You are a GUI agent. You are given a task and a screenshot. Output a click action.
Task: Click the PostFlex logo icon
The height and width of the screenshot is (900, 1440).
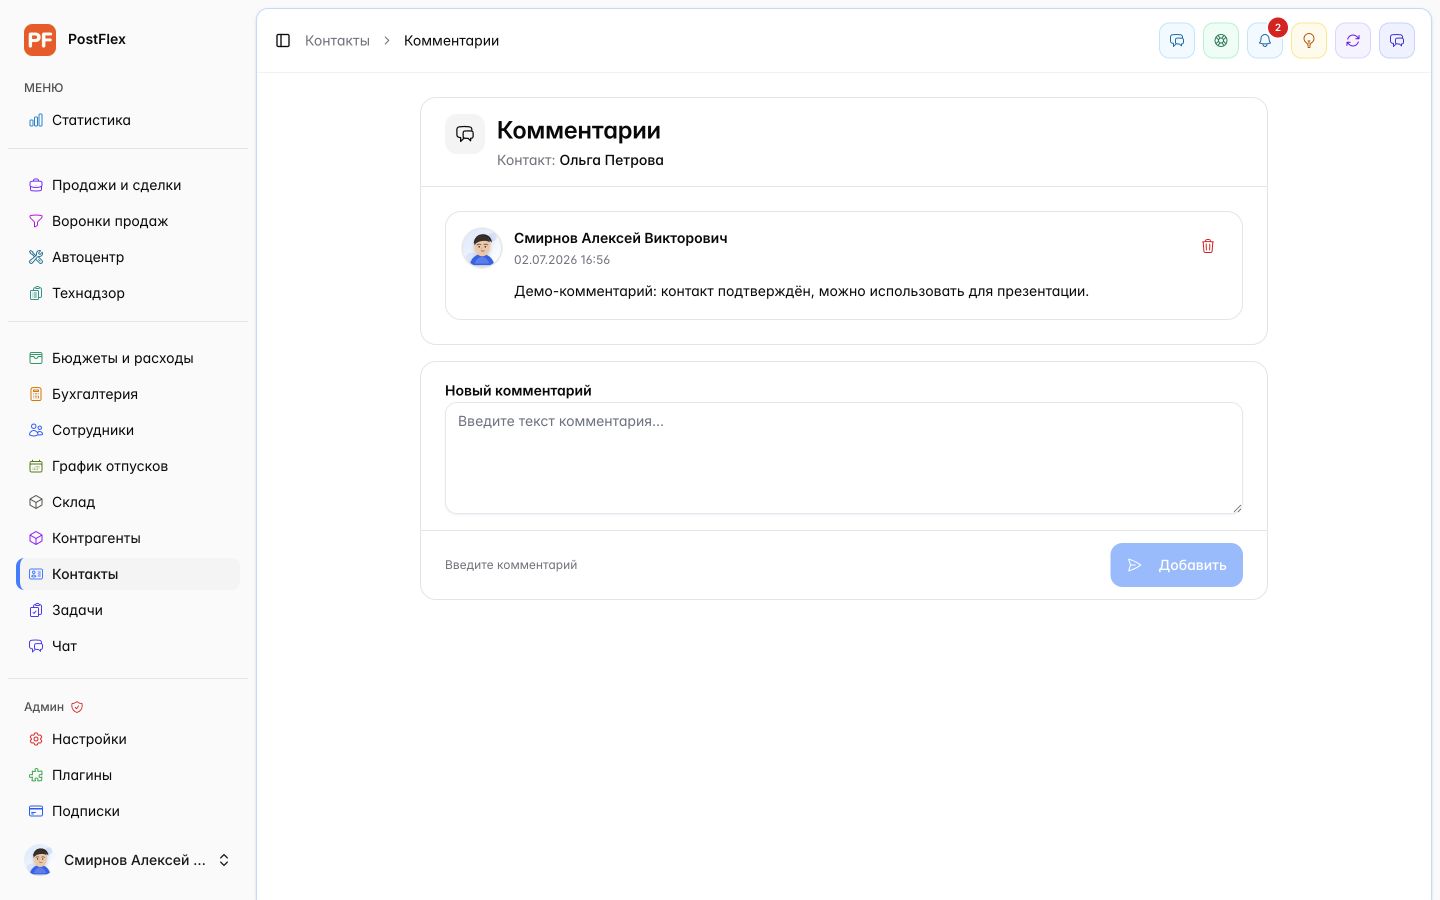40,40
